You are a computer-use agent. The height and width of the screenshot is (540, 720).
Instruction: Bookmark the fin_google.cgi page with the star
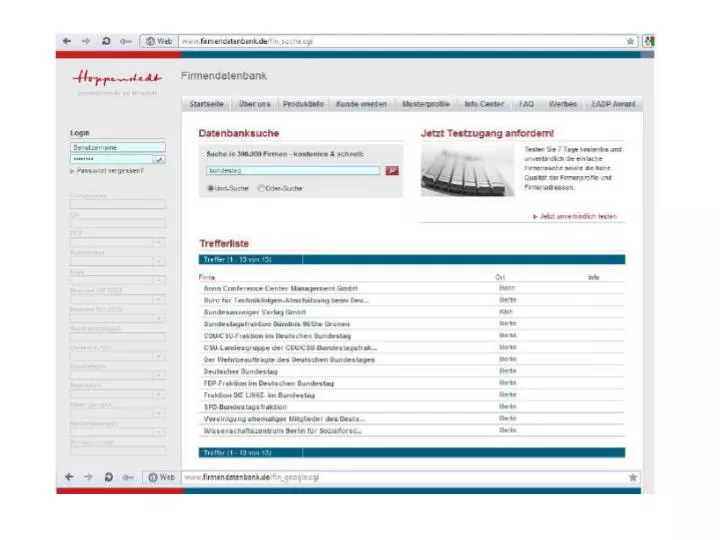coord(633,478)
